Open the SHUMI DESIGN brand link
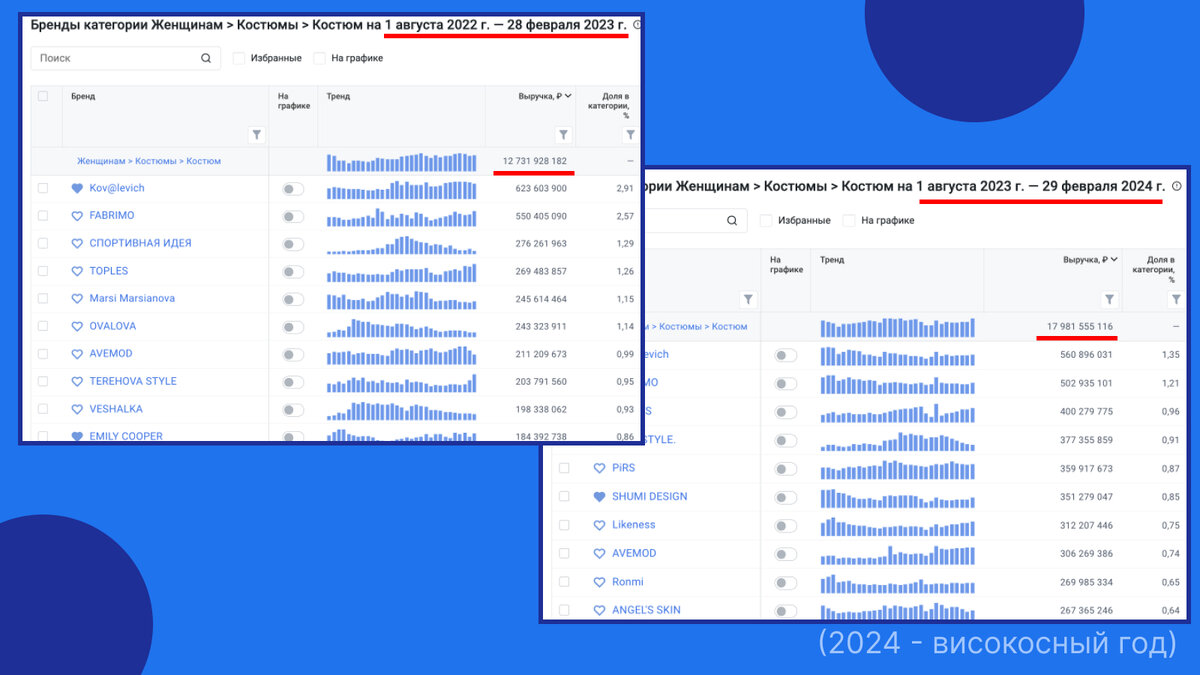This screenshot has width=1200, height=675. coord(649,496)
